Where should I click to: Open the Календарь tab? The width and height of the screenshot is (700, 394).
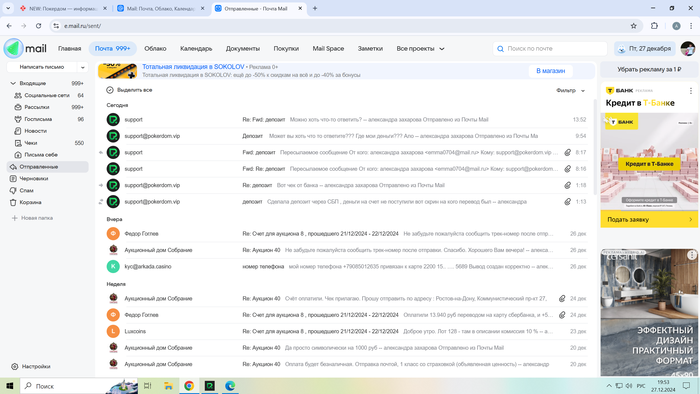coord(196,49)
